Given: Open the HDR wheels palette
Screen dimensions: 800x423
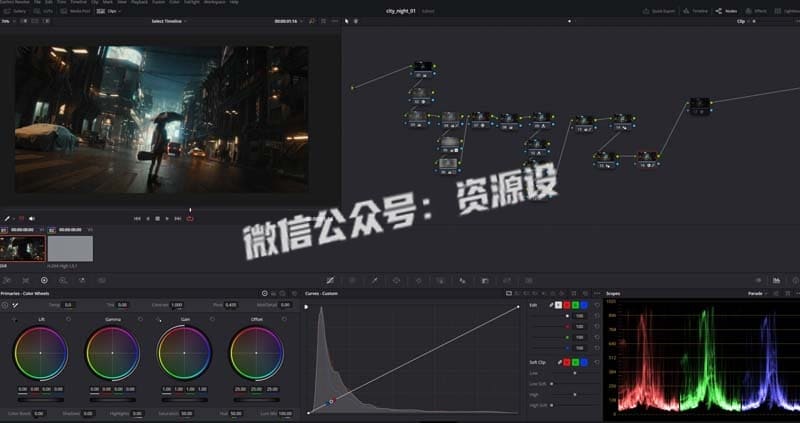Looking at the screenshot, I should (63, 280).
